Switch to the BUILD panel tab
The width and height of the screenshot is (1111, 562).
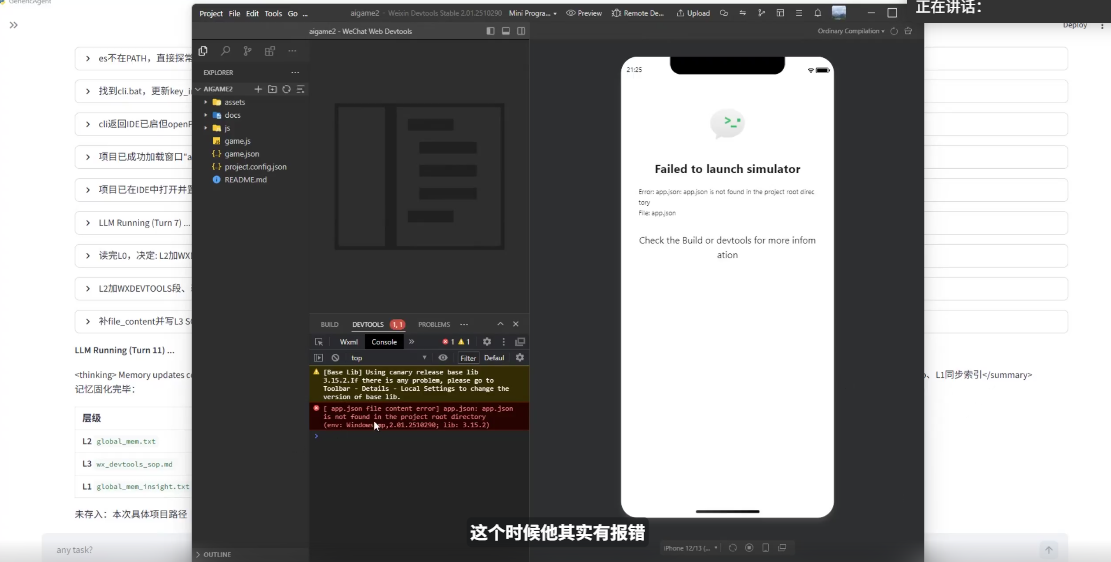coord(329,325)
